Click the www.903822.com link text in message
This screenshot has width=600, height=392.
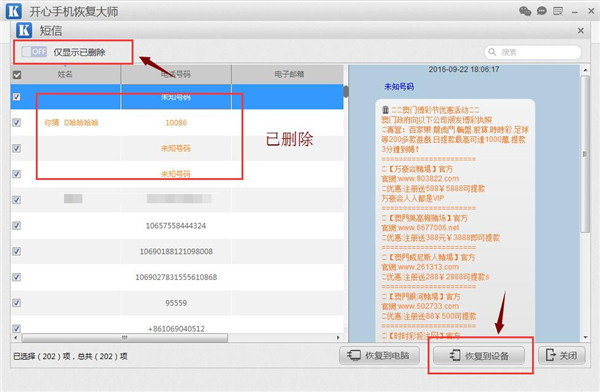(x=429, y=178)
